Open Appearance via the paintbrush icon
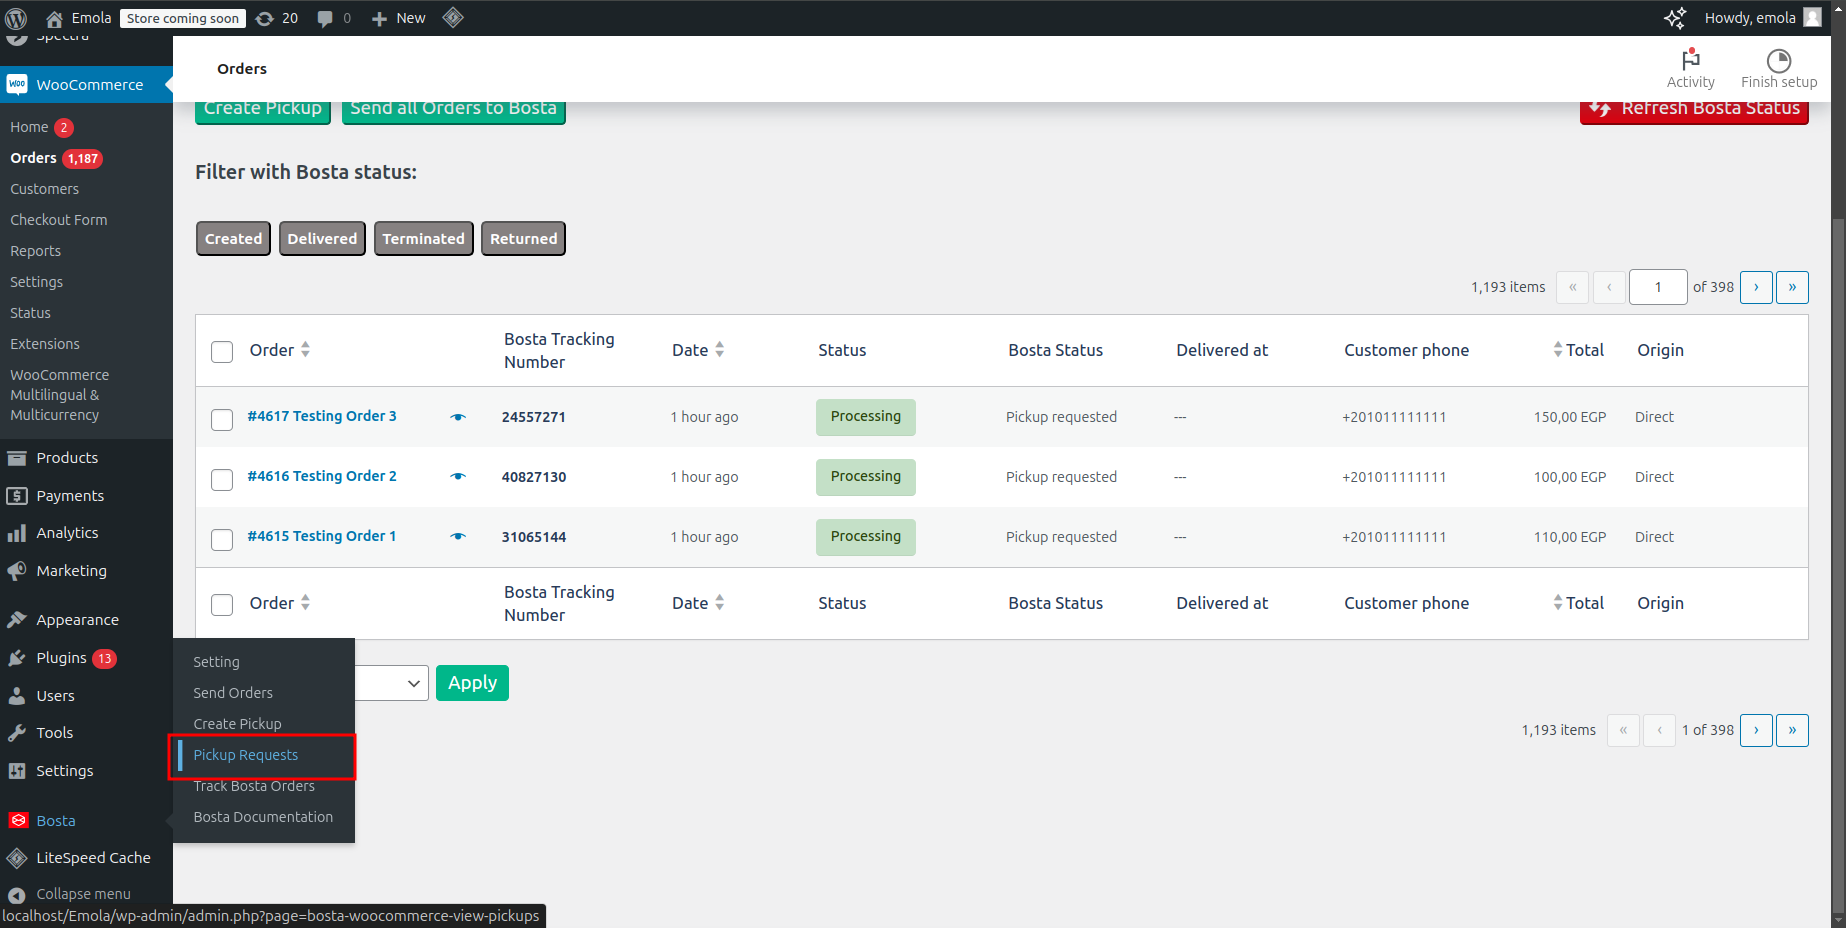Image resolution: width=1846 pixels, height=928 pixels. [x=17, y=620]
